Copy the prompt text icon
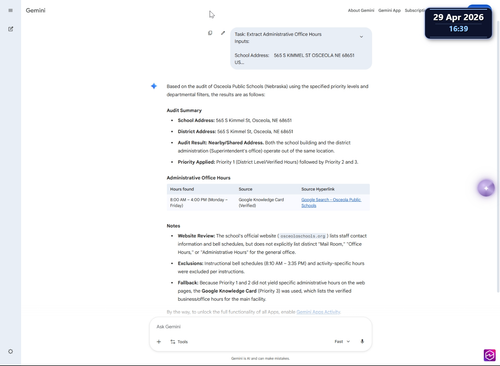 click(210, 33)
